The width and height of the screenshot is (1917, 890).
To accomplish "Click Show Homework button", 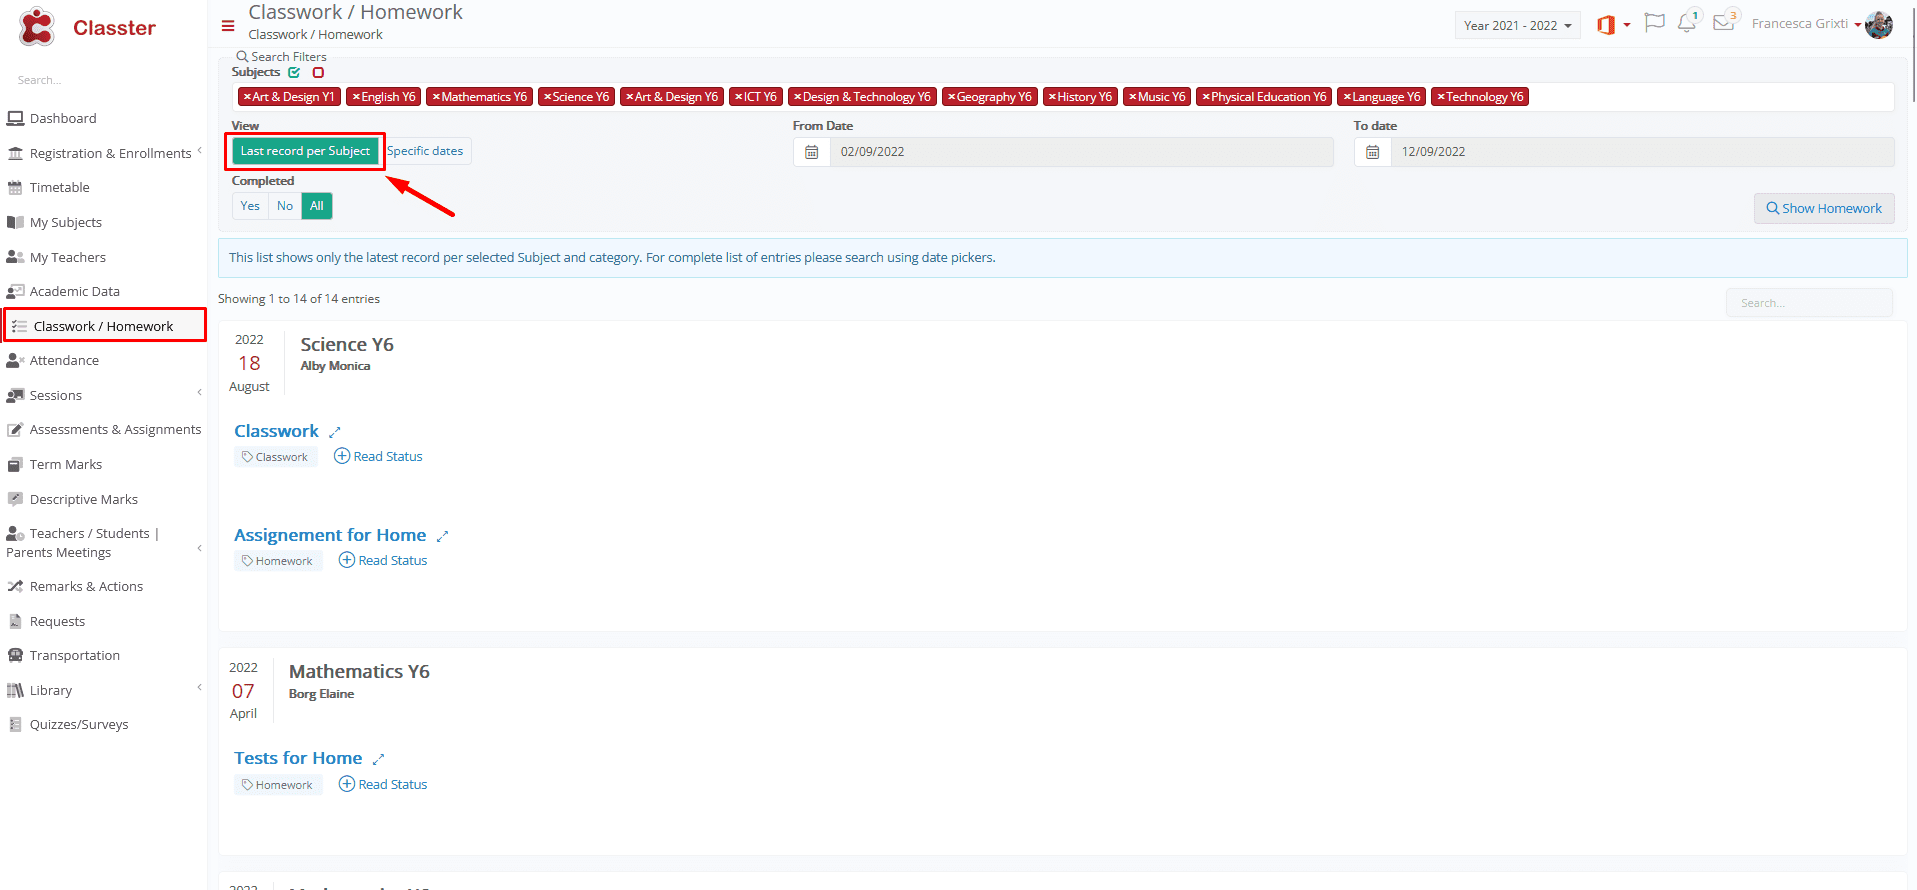I will [1824, 208].
